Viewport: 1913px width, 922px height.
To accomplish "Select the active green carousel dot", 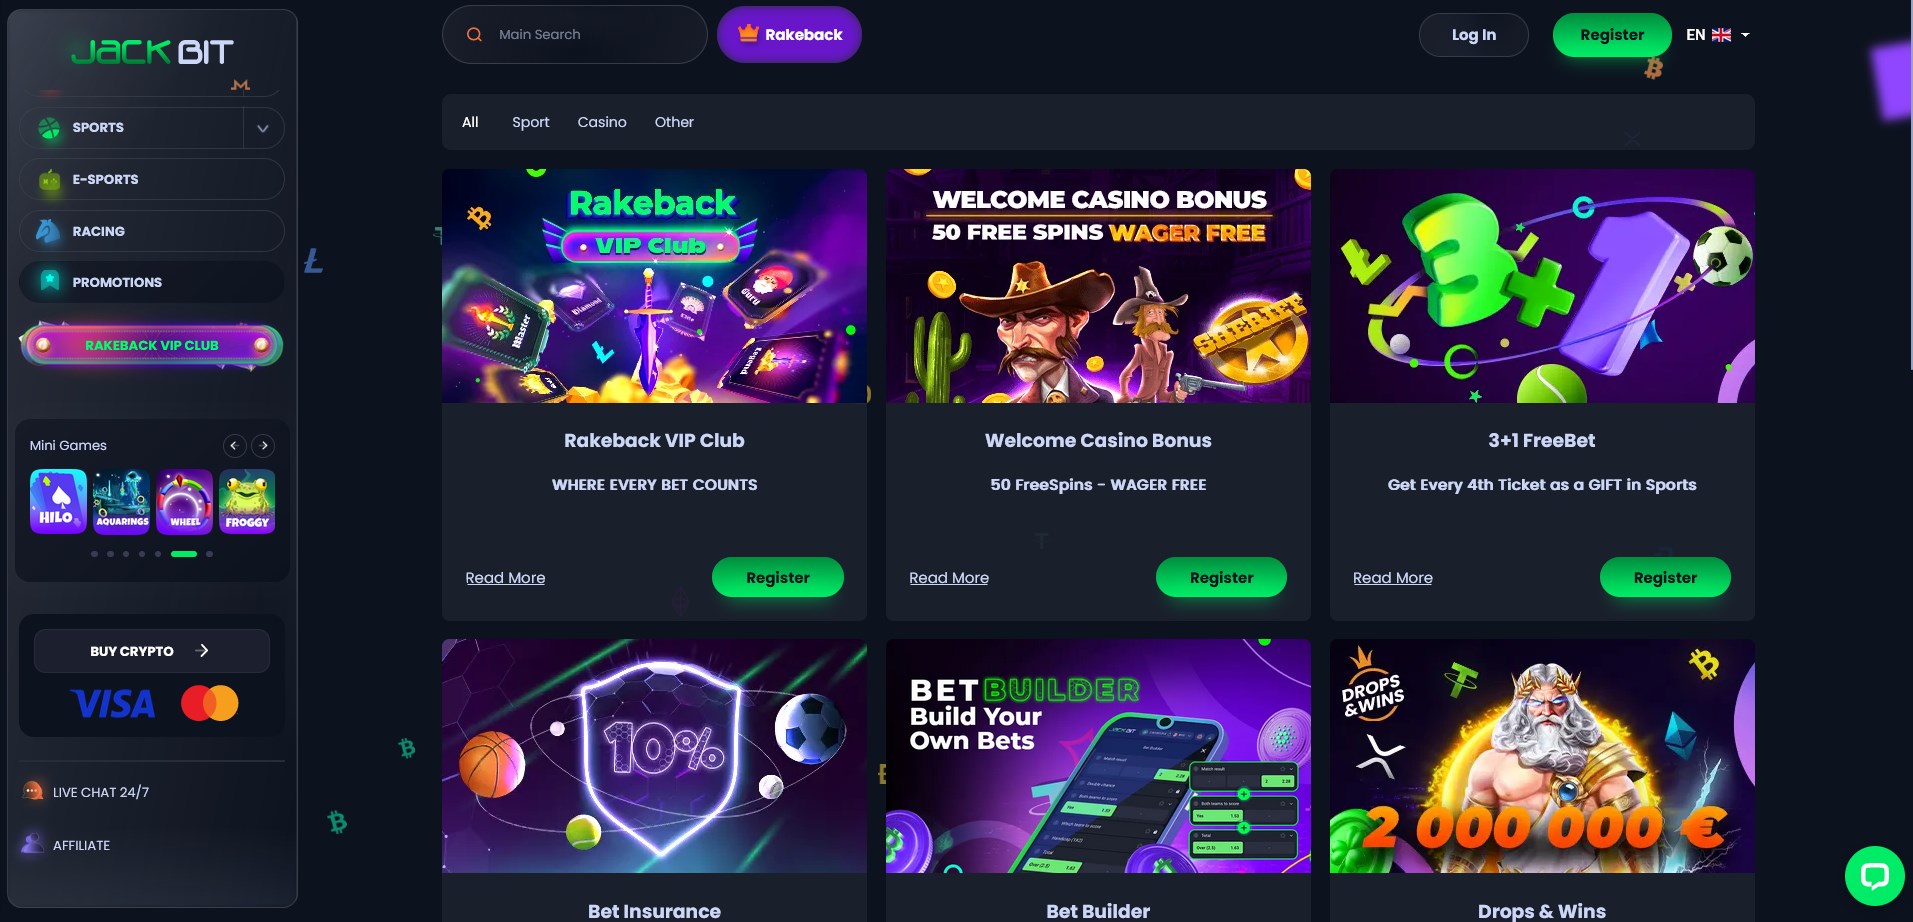I will tap(184, 554).
